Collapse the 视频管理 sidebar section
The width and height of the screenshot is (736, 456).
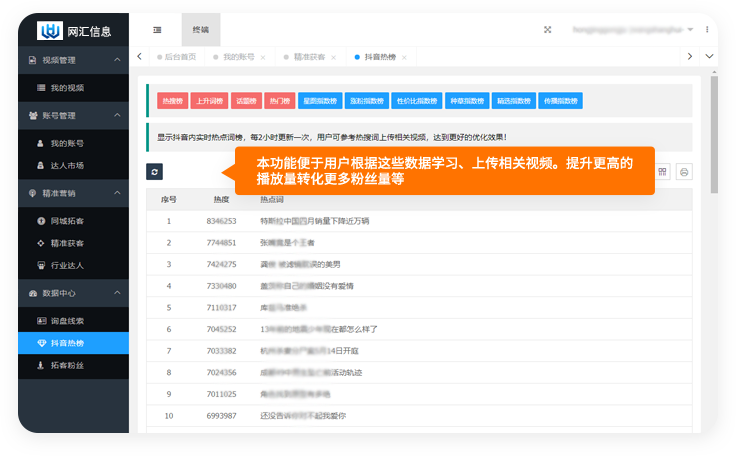click(117, 60)
